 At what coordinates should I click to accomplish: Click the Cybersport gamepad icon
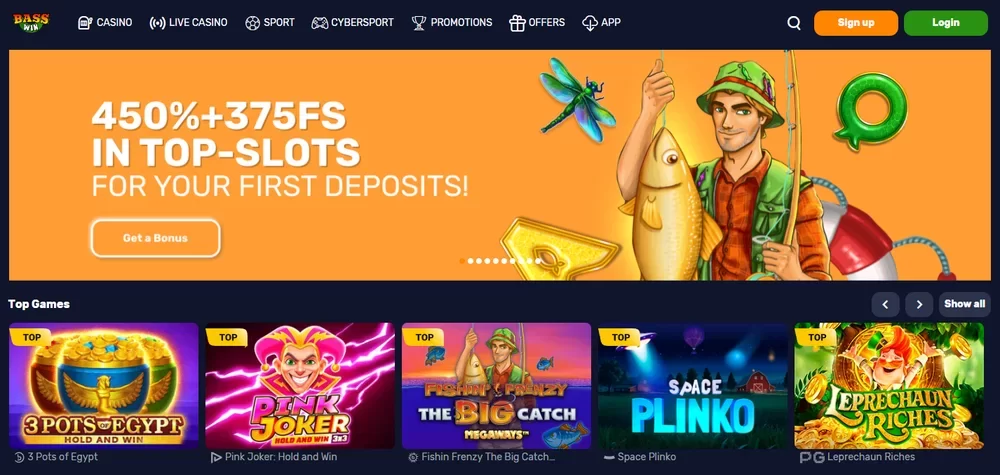[320, 23]
